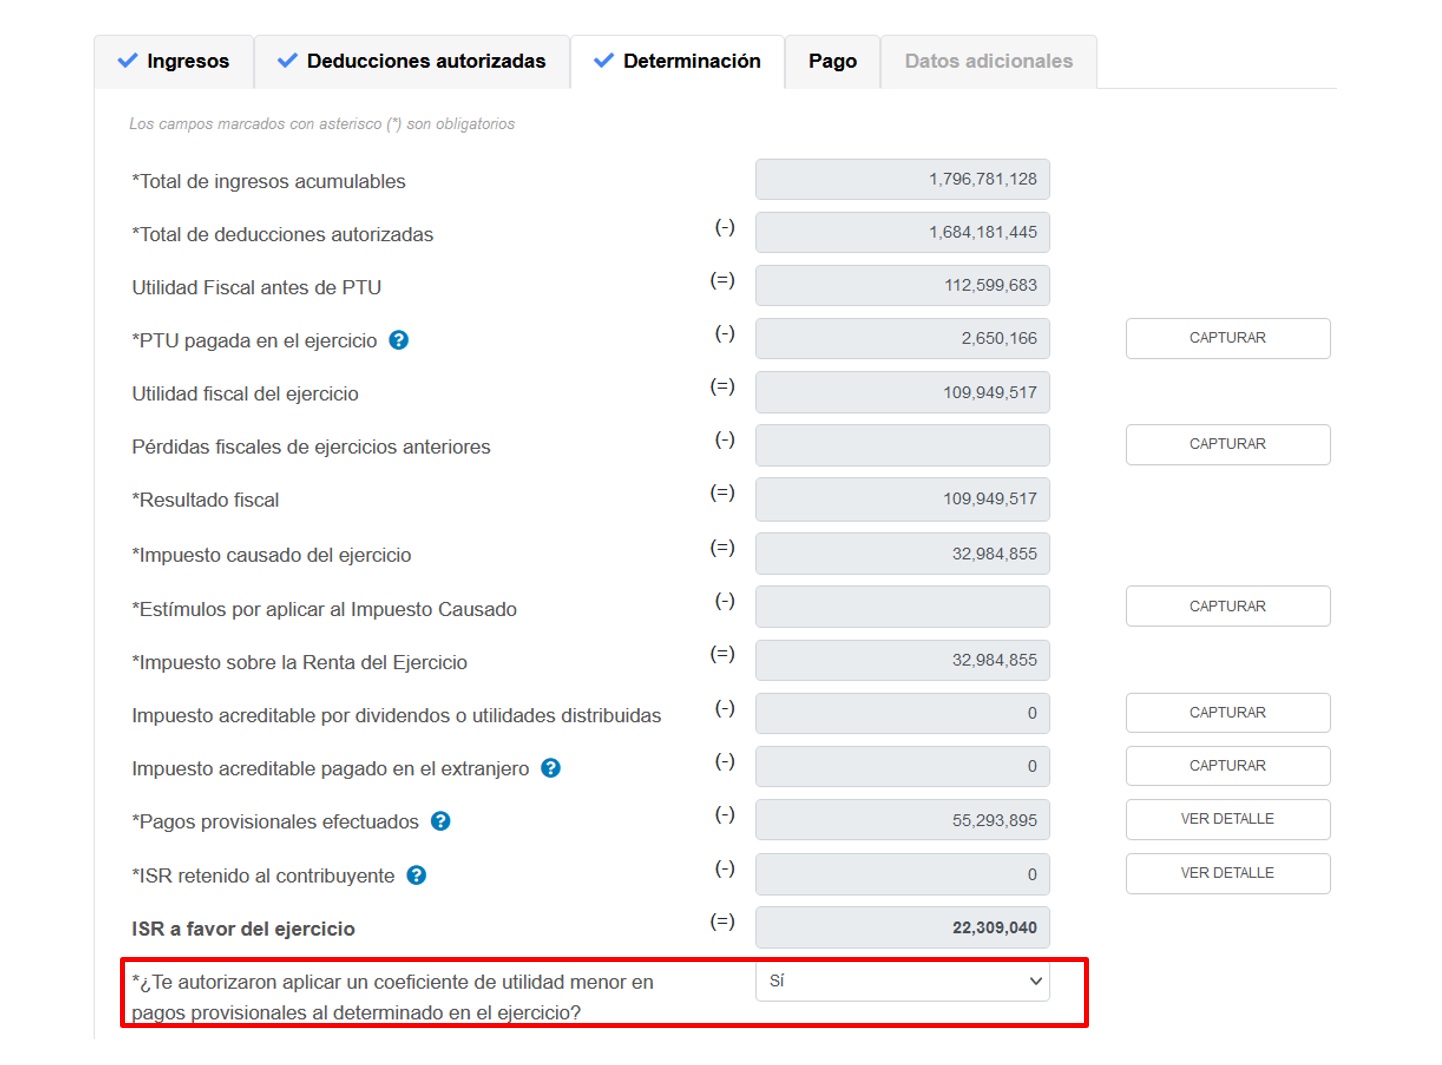Show help for ISR retenido al contribuyente

(x=417, y=875)
